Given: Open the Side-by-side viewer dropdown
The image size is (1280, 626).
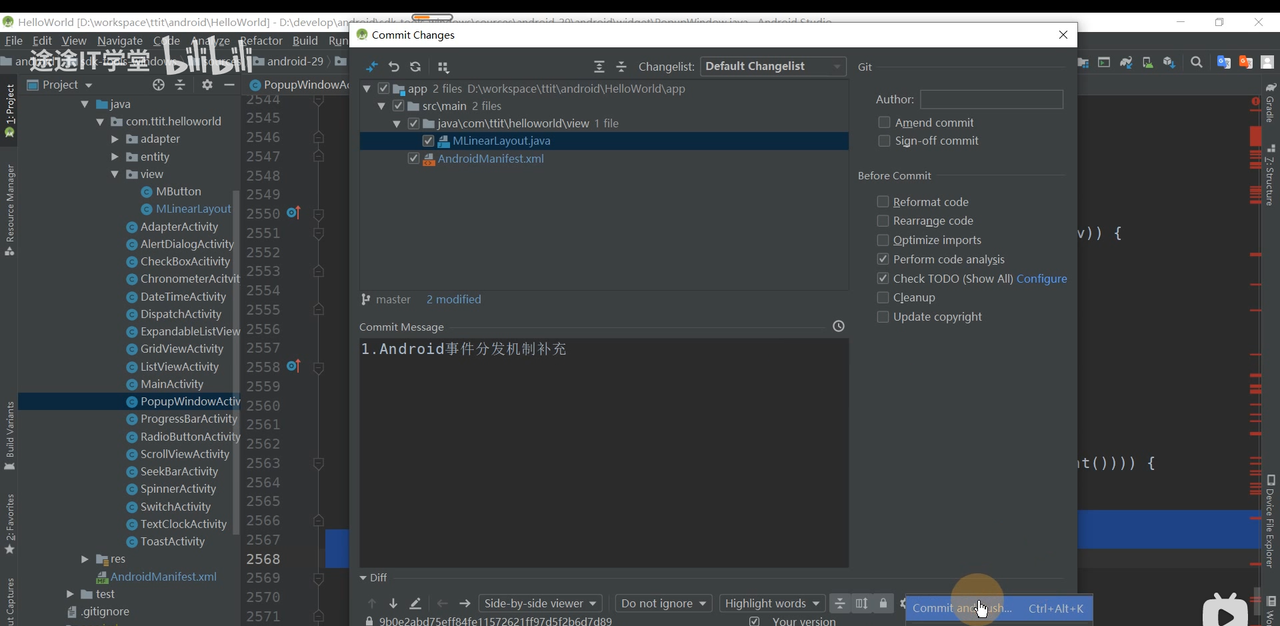Looking at the screenshot, I should (541, 604).
